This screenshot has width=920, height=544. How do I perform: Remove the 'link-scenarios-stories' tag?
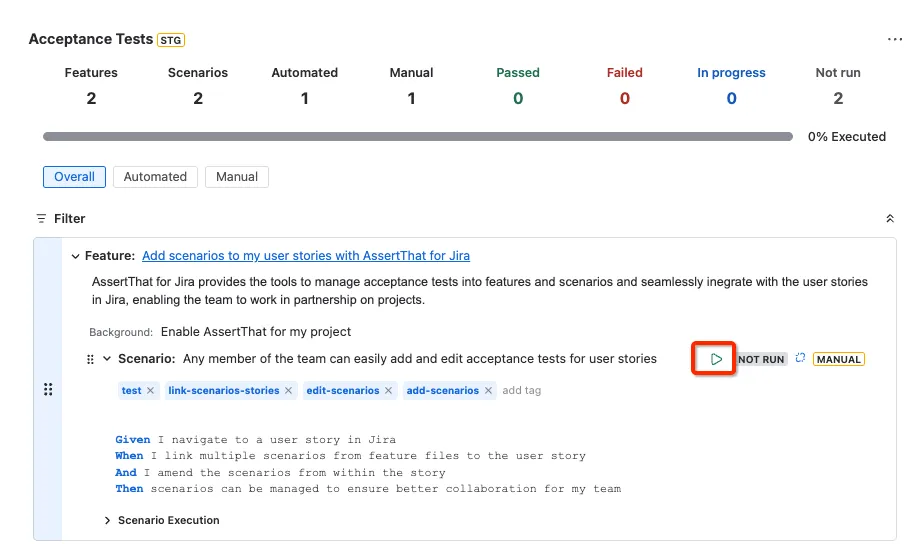coord(288,390)
